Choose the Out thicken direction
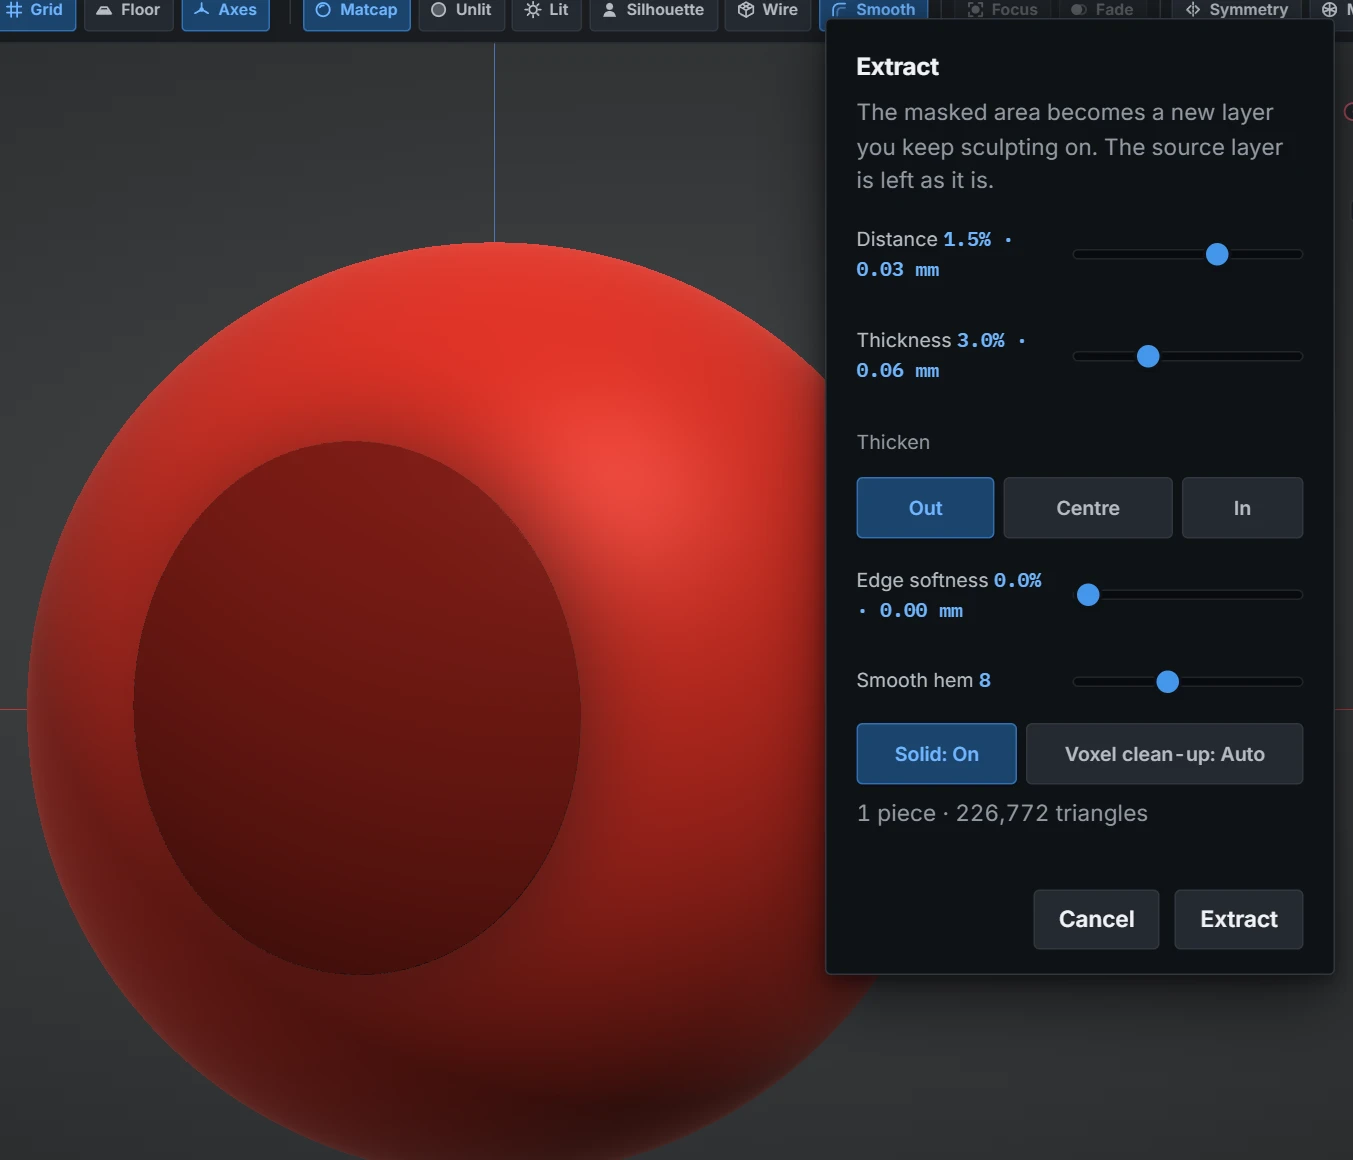This screenshot has height=1160, width=1353. click(x=925, y=508)
